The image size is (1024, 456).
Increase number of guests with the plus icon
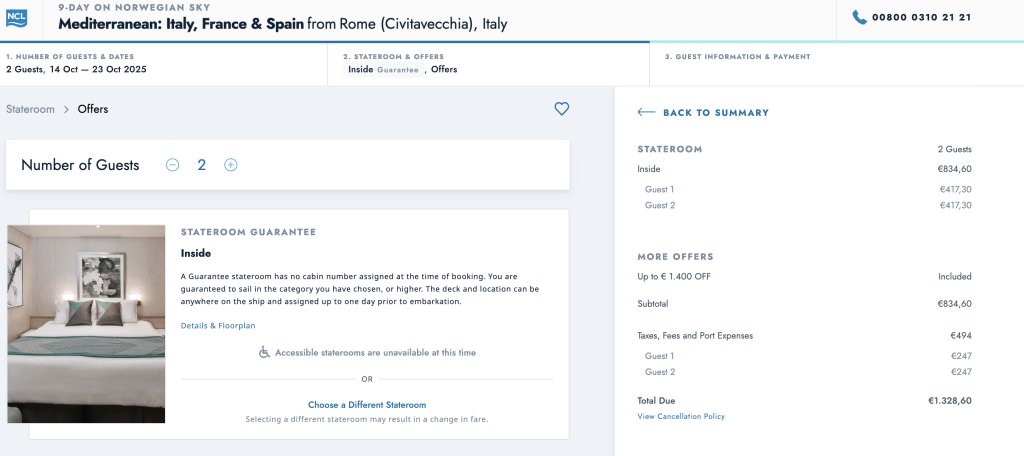[231, 165]
